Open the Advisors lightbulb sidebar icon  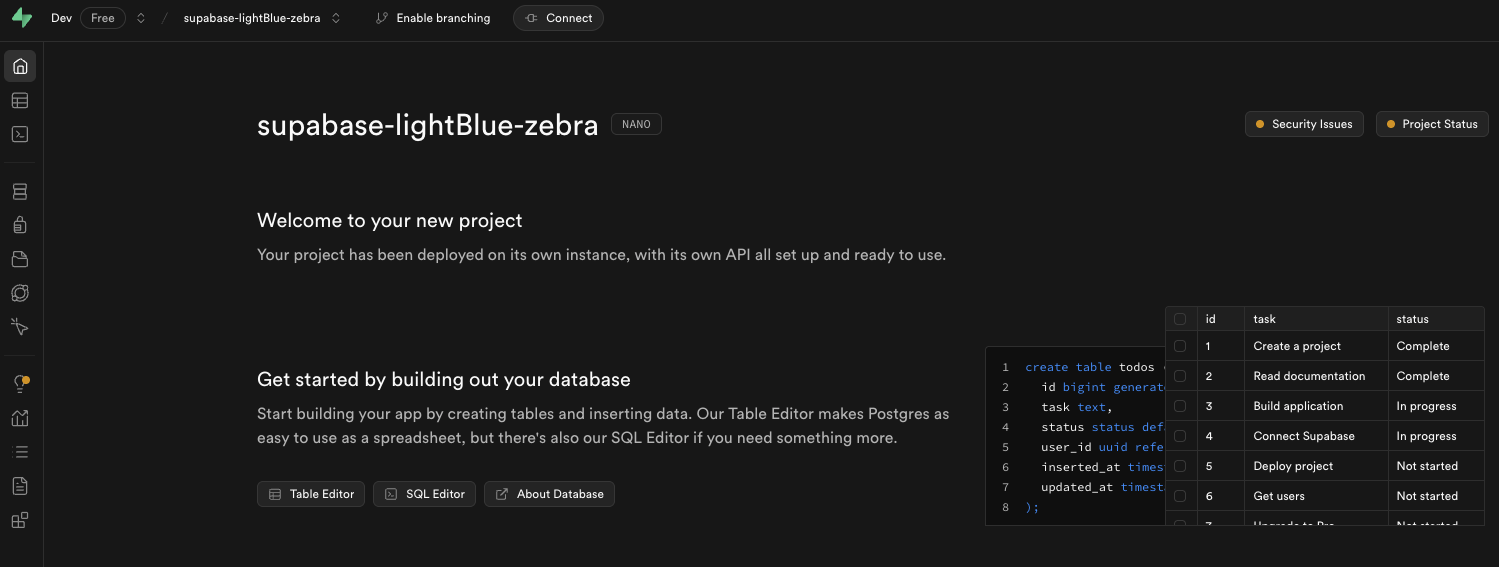point(20,384)
